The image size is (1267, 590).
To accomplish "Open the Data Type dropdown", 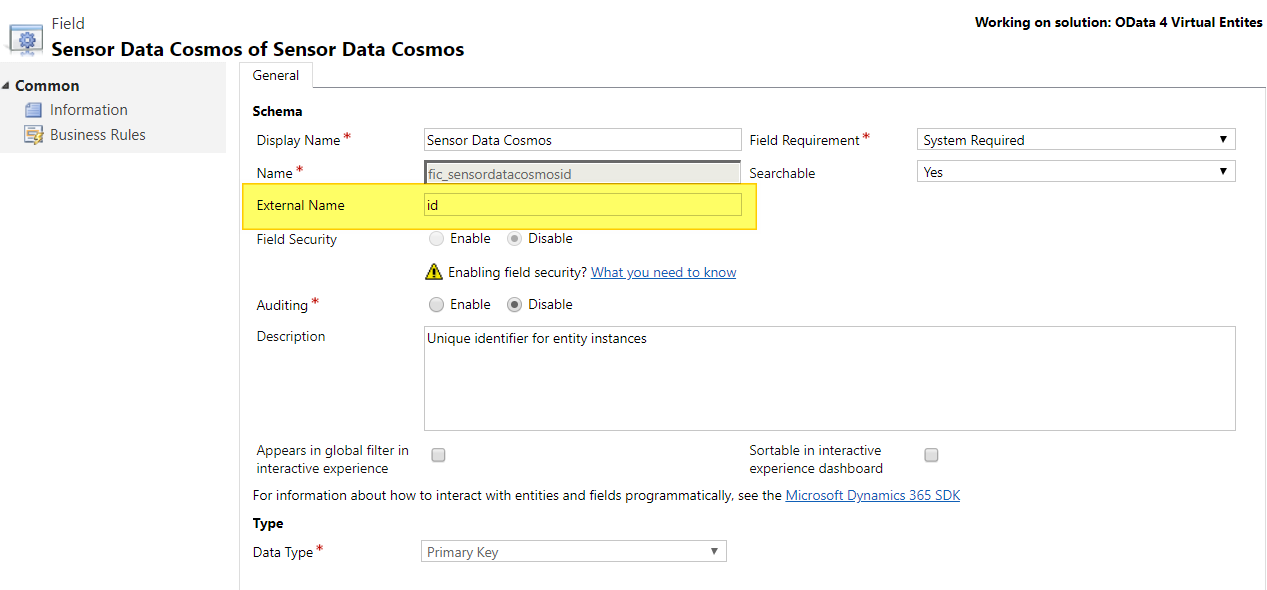I will (x=574, y=552).
